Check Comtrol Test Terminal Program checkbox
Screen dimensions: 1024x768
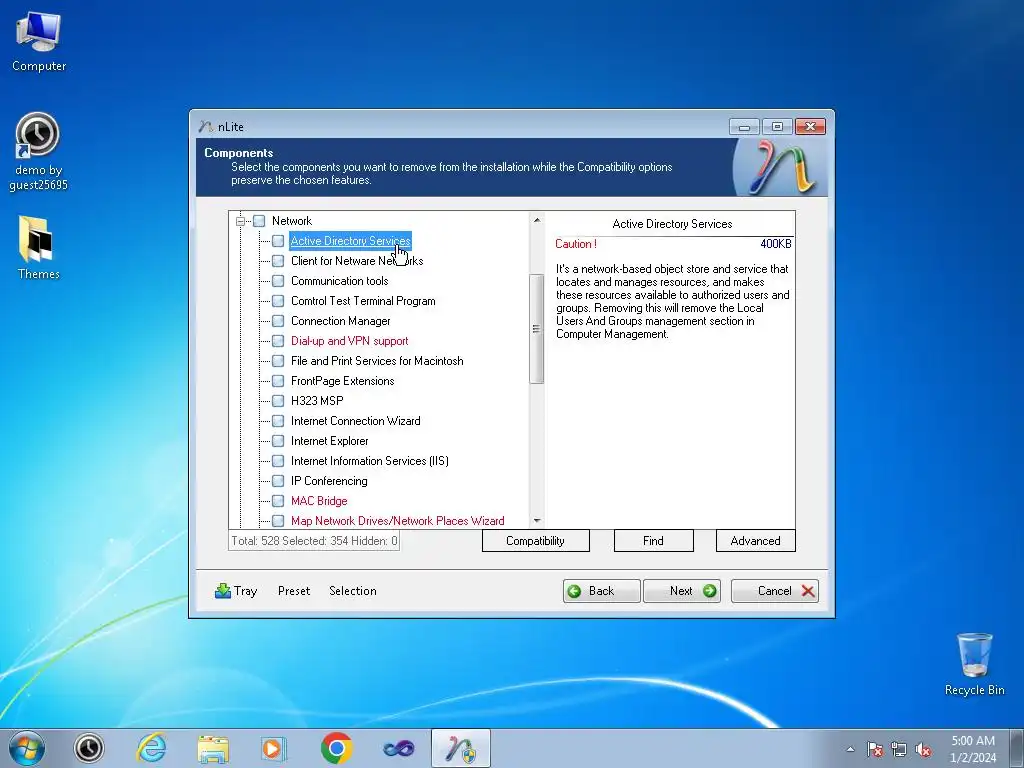pyautogui.click(x=278, y=301)
